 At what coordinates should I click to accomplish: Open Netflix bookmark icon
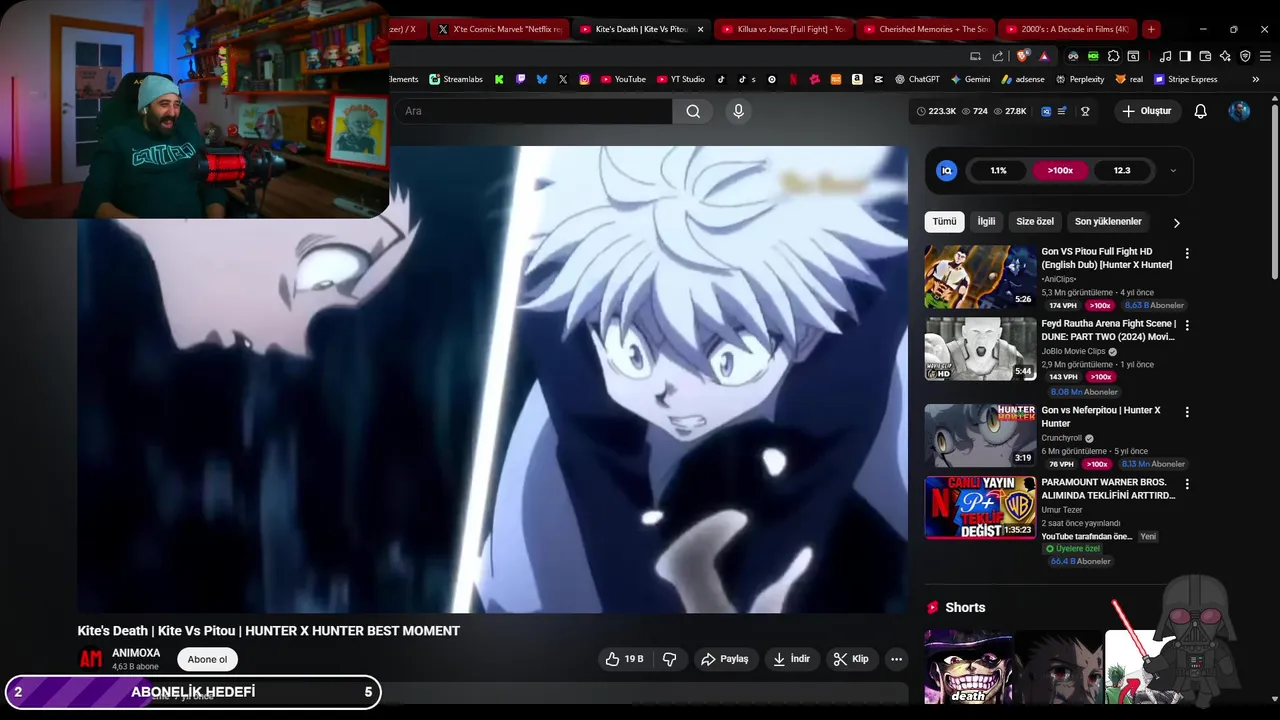point(793,79)
